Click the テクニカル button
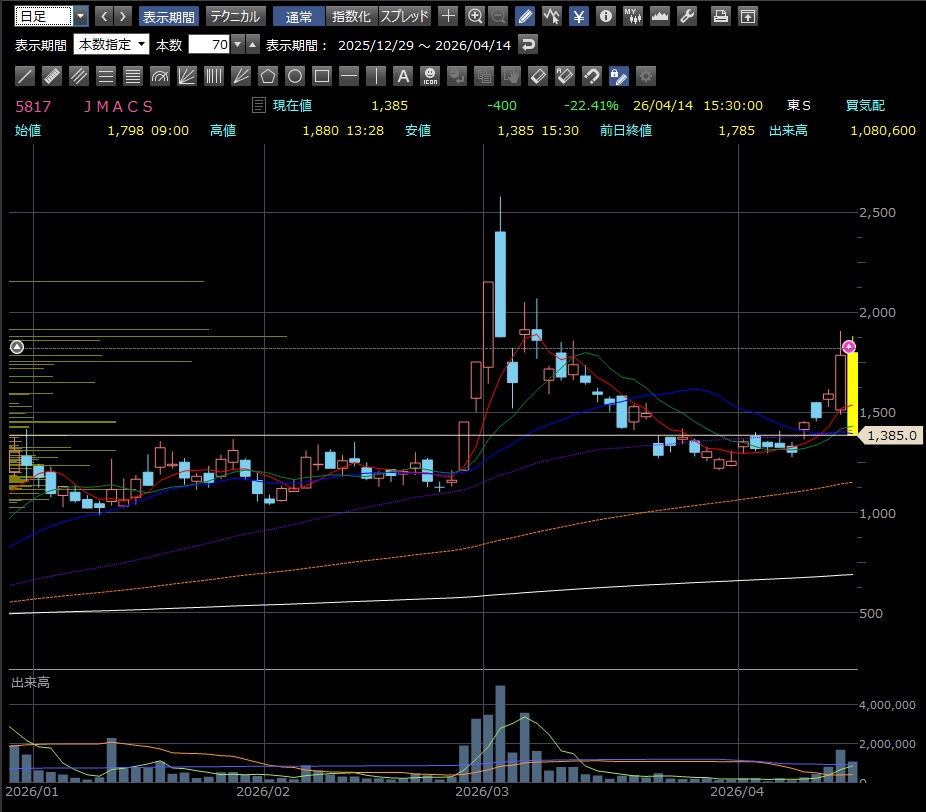This screenshot has width=926, height=812. pos(235,16)
